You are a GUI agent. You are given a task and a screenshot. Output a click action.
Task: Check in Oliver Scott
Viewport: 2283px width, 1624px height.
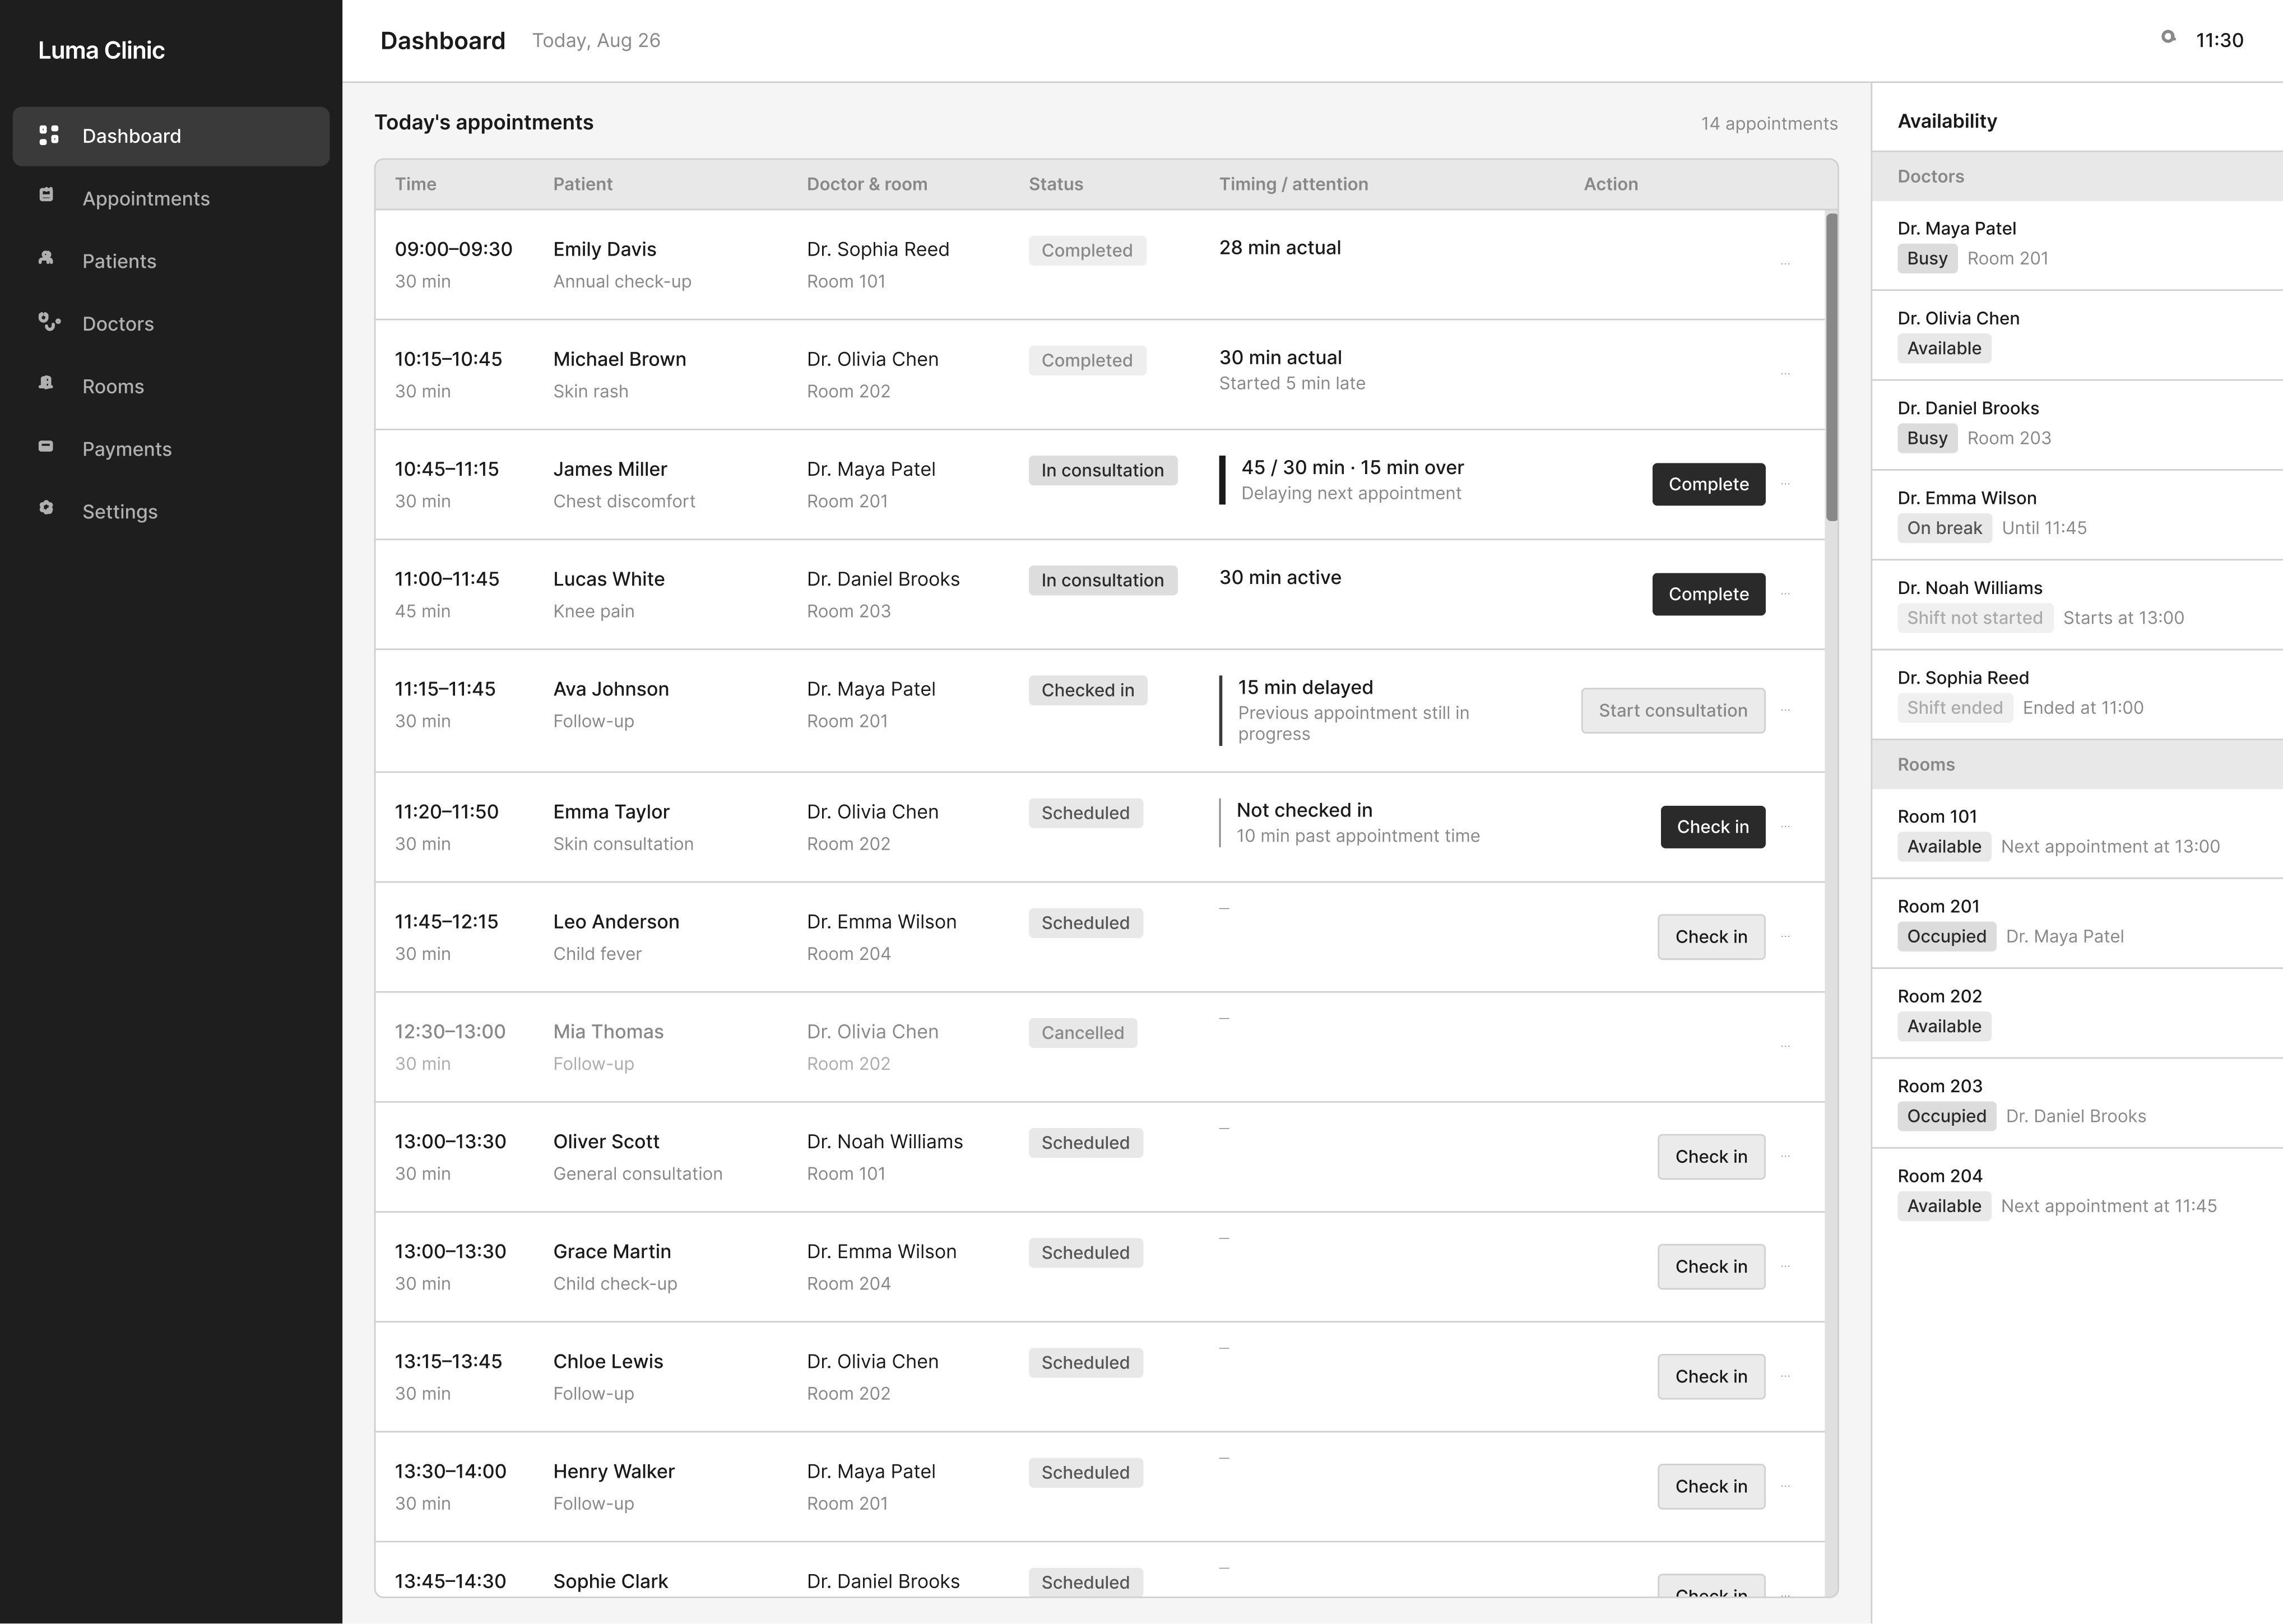click(1711, 1157)
